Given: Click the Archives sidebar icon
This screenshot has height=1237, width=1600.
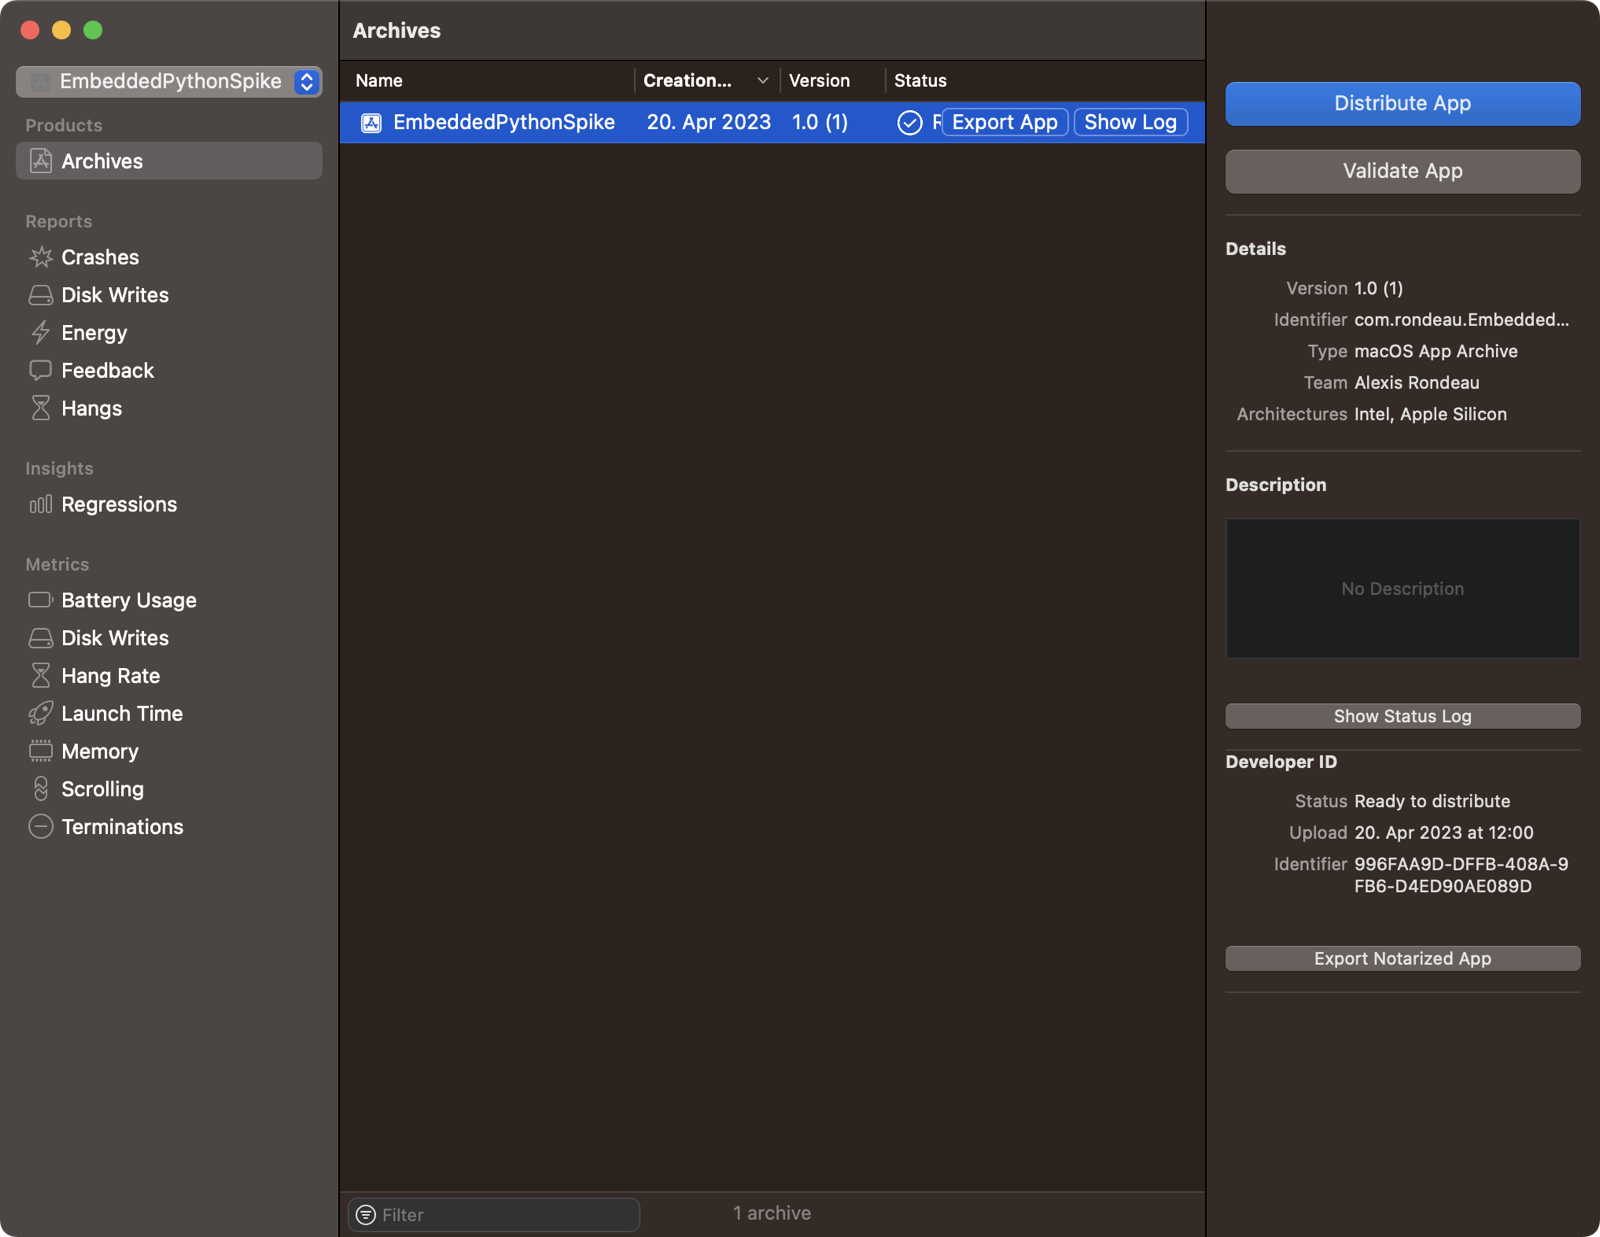Looking at the screenshot, I should (x=41, y=161).
